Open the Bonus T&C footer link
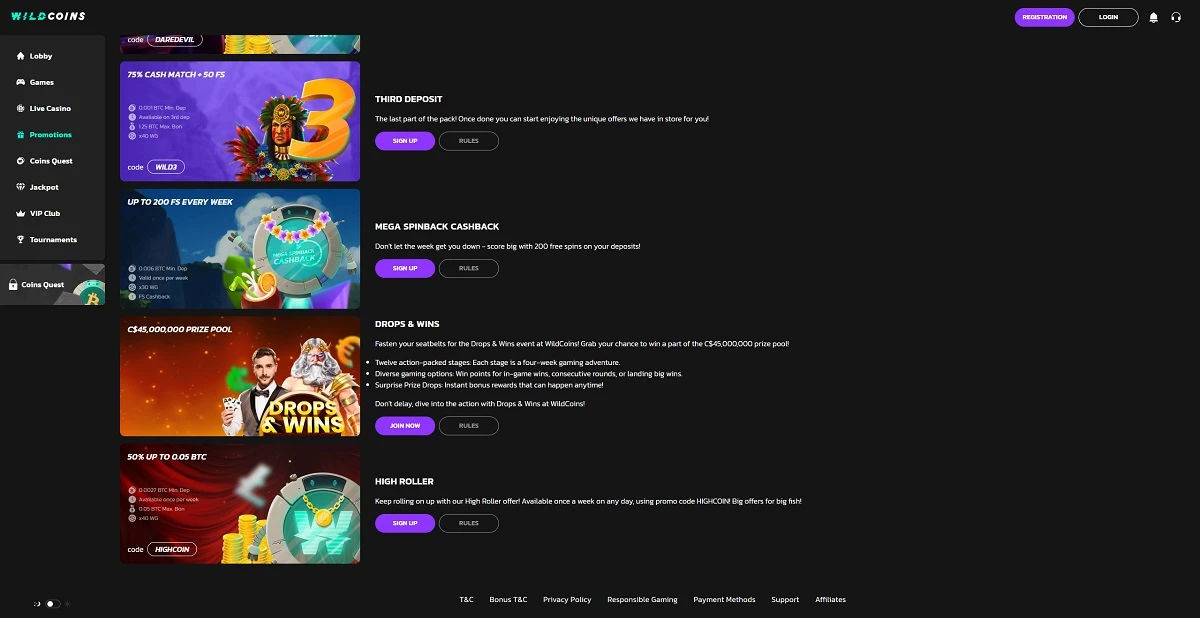 pos(508,600)
